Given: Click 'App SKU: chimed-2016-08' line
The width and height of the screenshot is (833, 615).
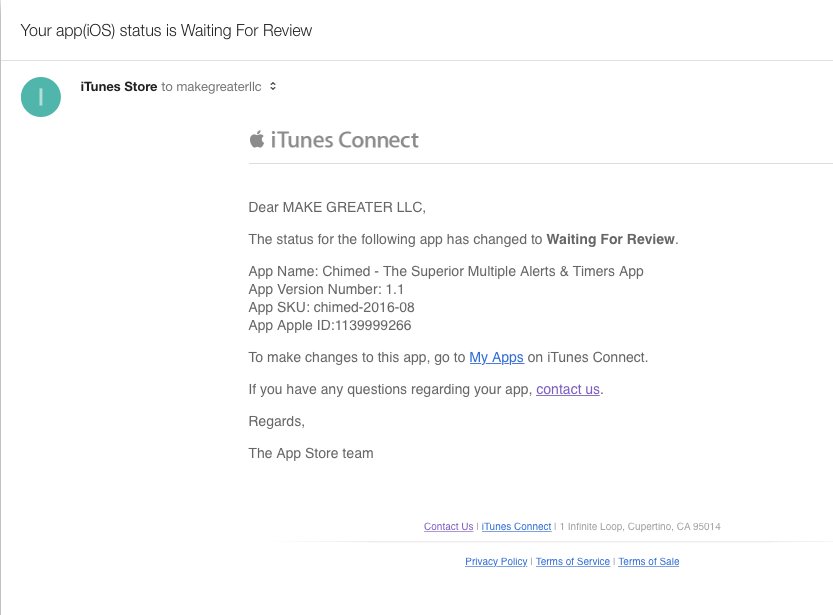Looking at the screenshot, I should pos(331,308).
